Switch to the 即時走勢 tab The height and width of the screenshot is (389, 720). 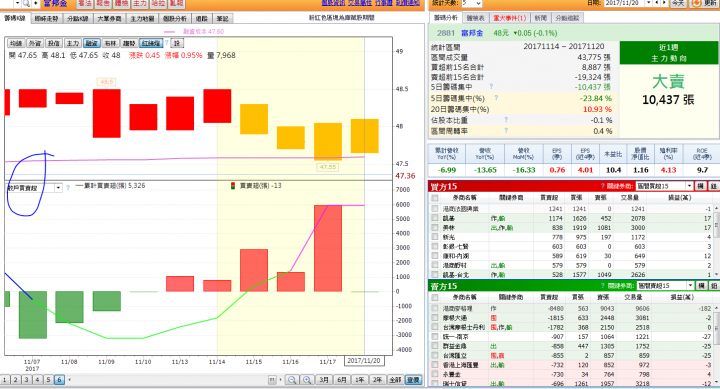coord(46,18)
